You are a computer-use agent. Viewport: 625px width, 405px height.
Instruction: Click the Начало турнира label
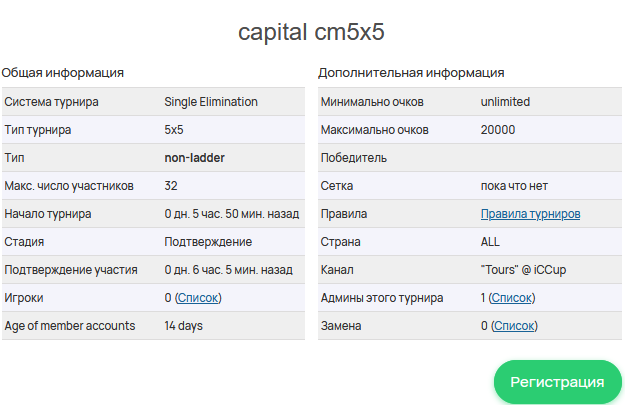(x=48, y=214)
